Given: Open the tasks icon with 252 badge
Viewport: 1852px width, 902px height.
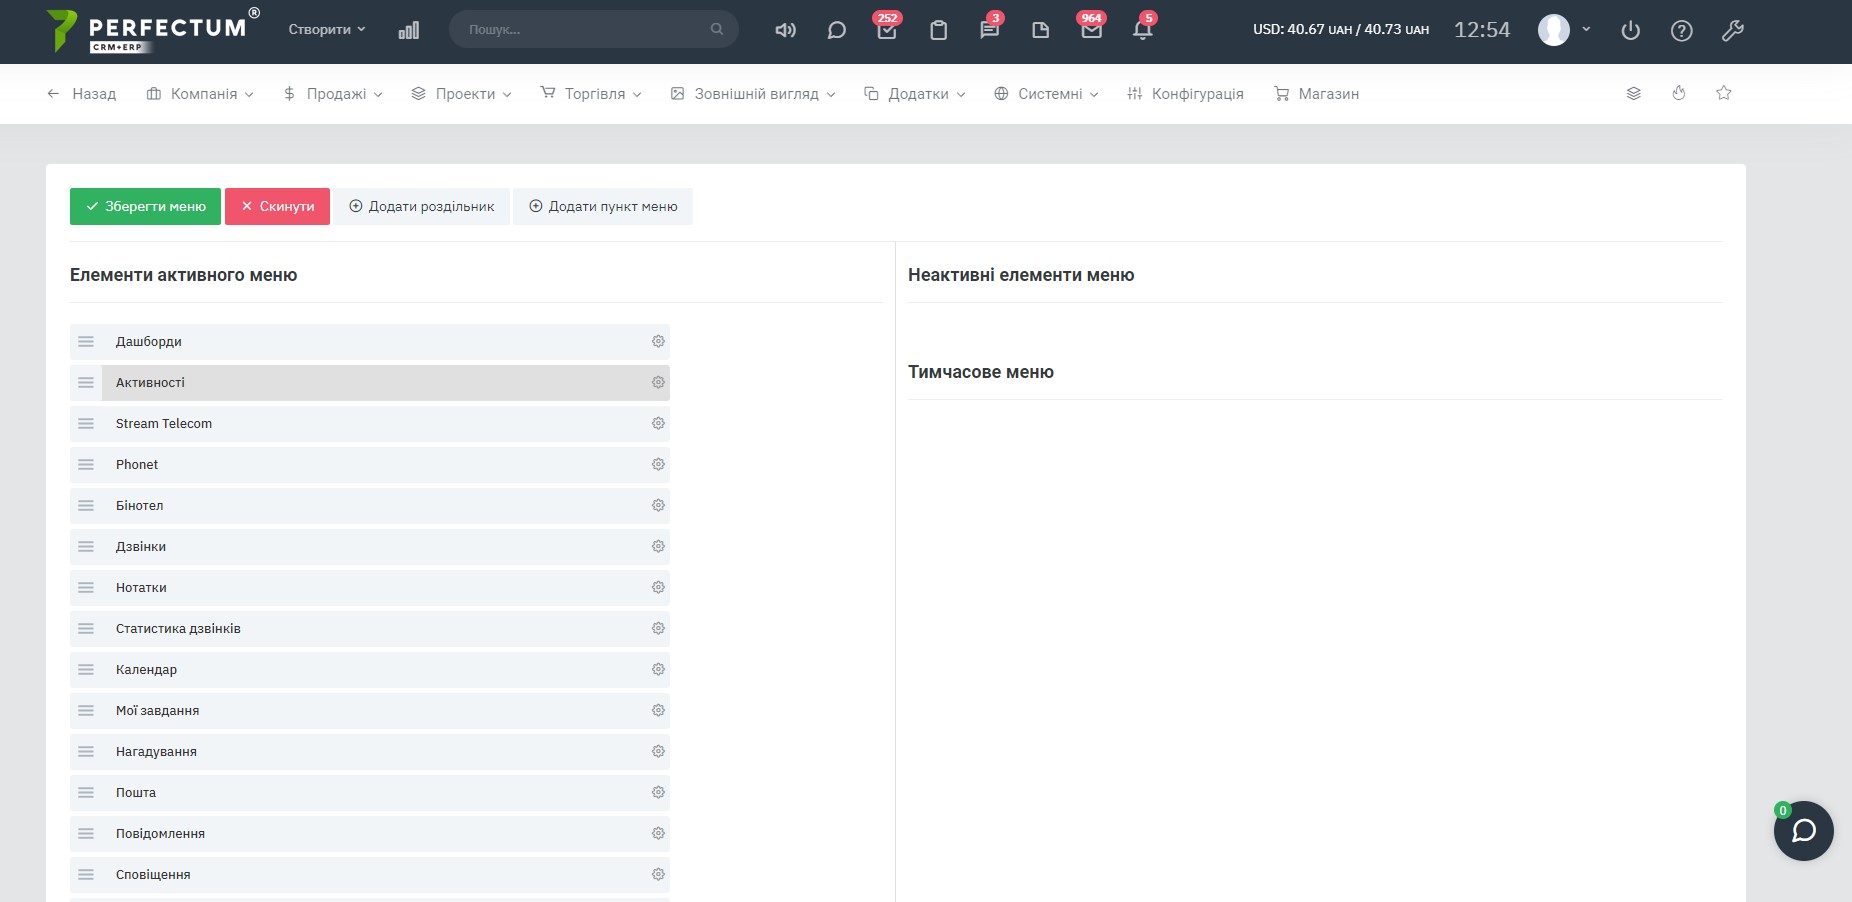Looking at the screenshot, I should click(x=886, y=30).
